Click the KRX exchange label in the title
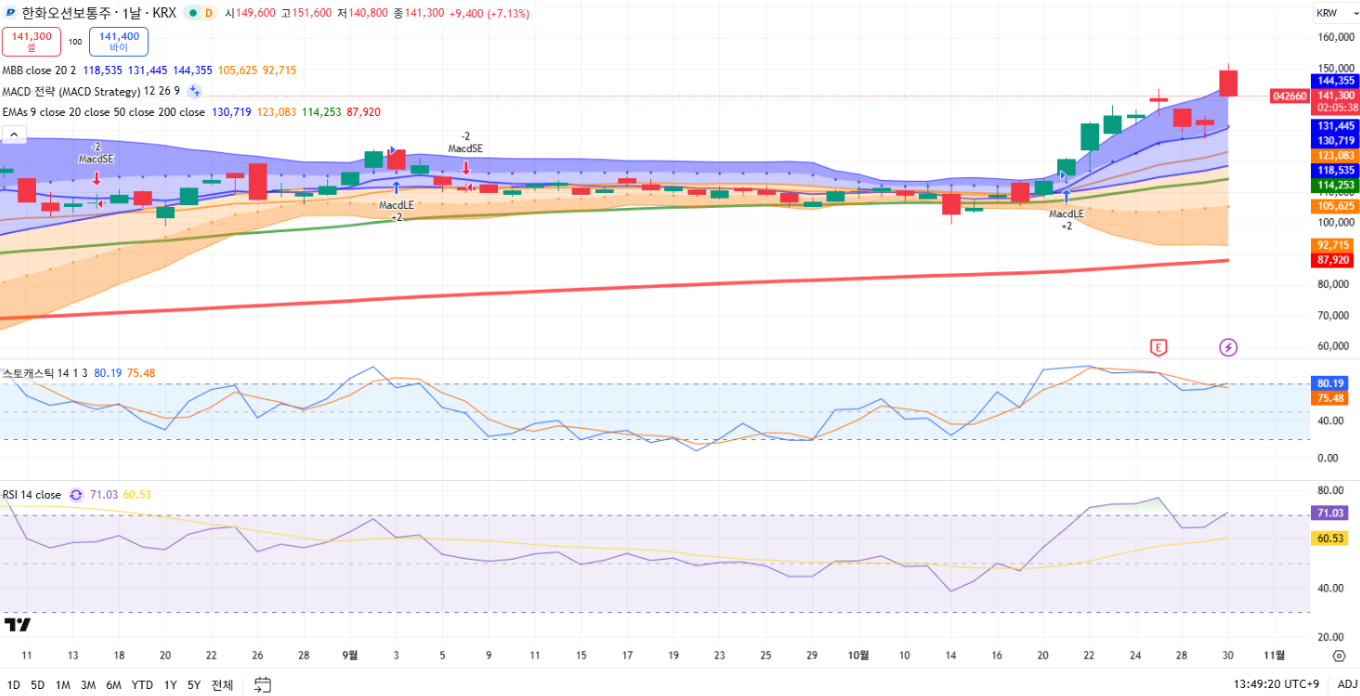1360x696 pixels. [x=164, y=14]
